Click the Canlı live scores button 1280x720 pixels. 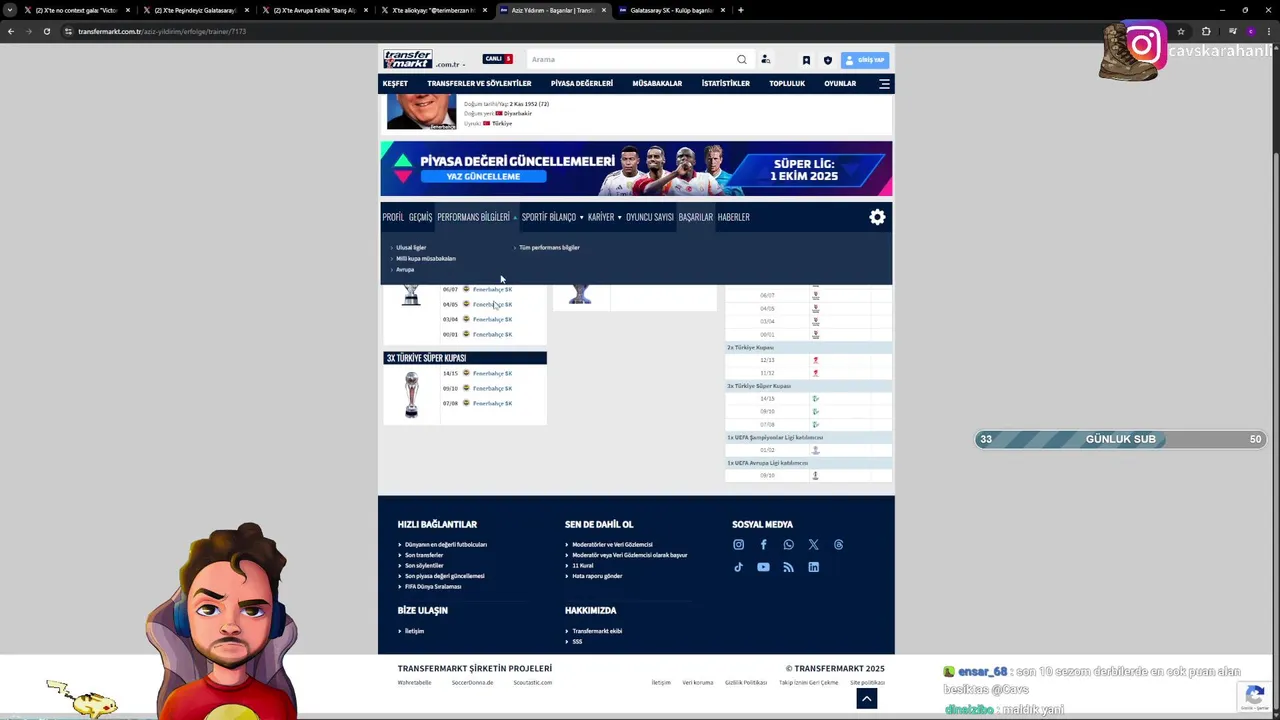[x=497, y=59]
